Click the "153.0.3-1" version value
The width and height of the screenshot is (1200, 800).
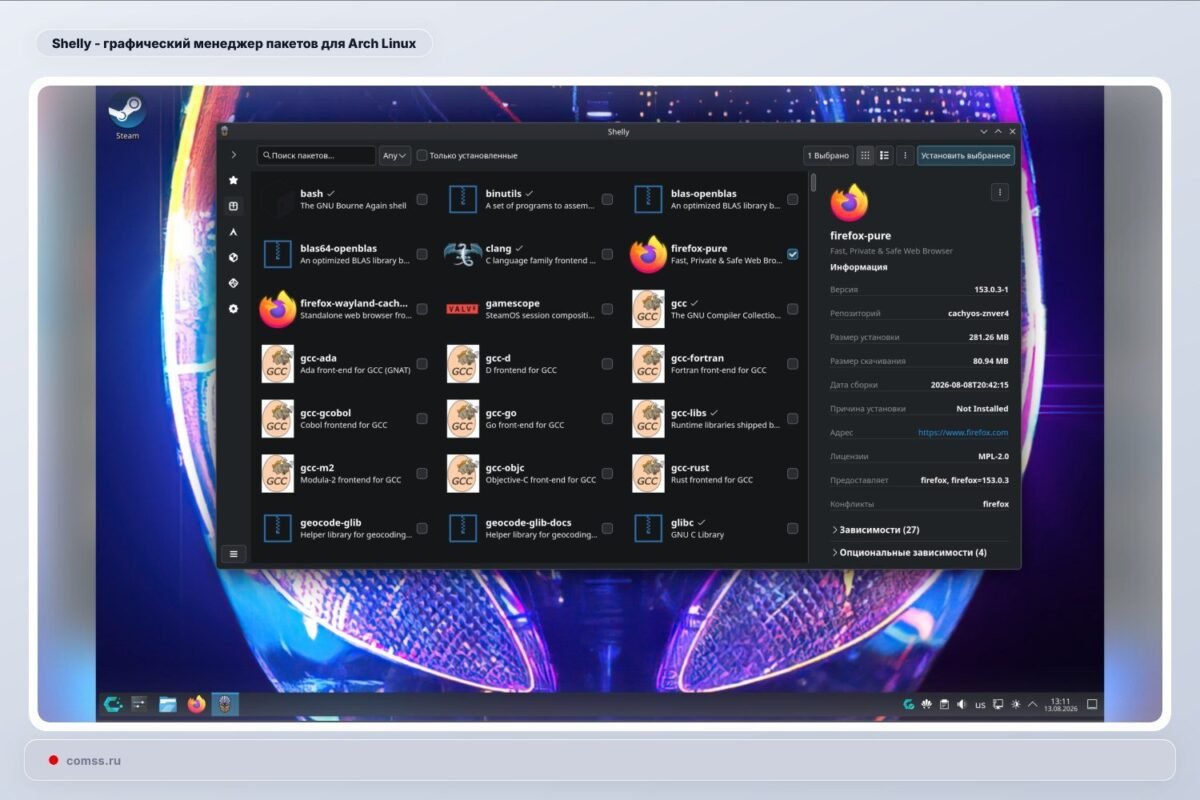click(991, 289)
